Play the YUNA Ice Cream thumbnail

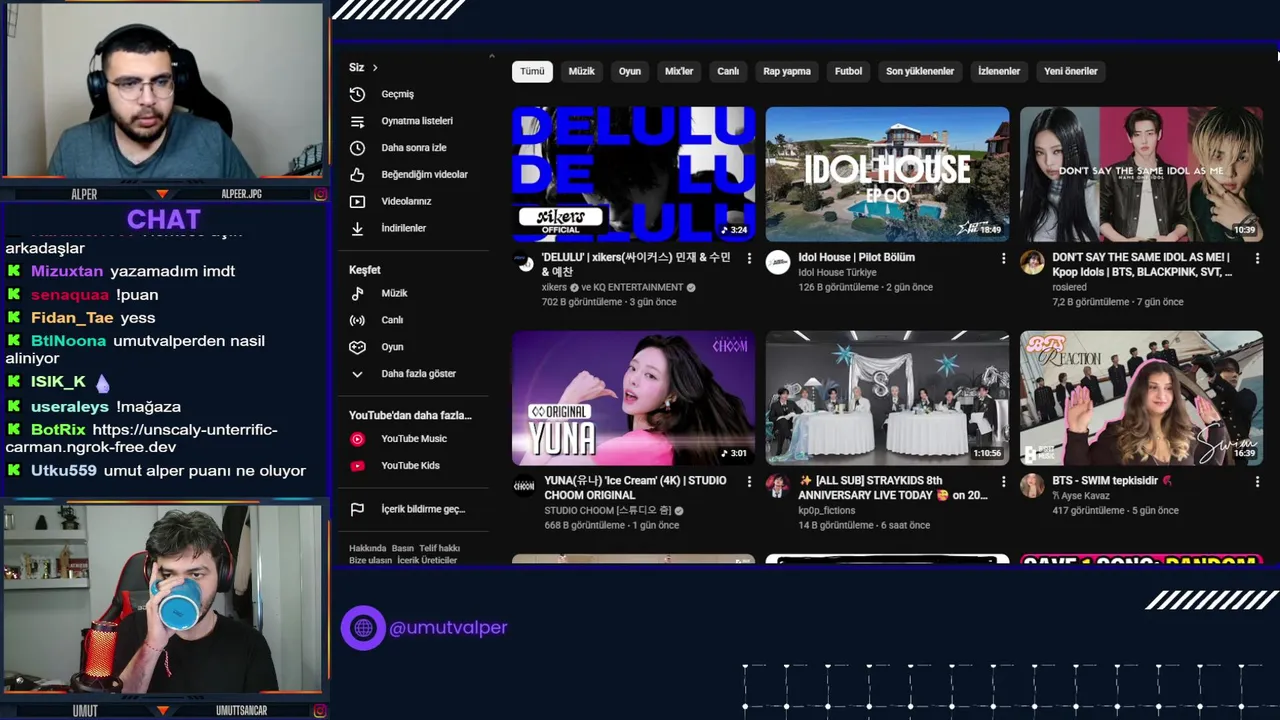[633, 398]
